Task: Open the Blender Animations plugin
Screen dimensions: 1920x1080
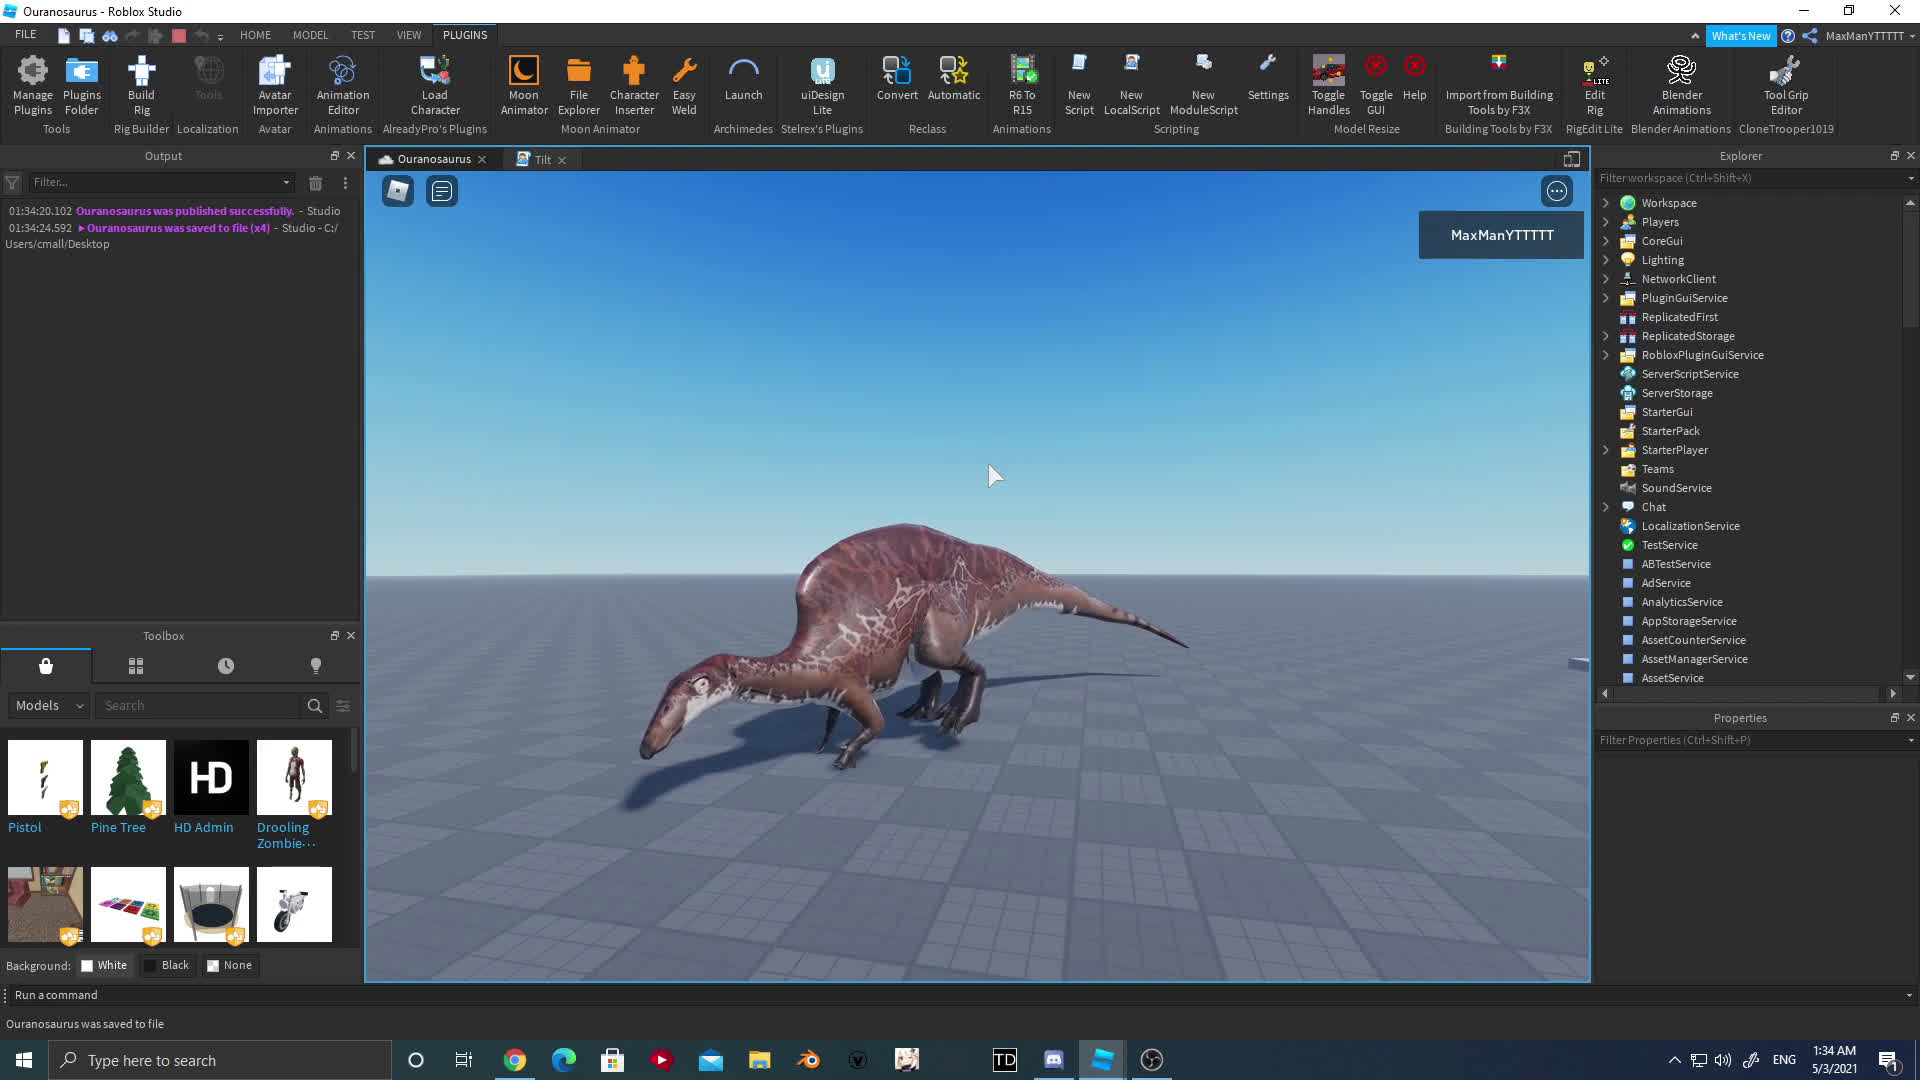Action: [1680, 85]
